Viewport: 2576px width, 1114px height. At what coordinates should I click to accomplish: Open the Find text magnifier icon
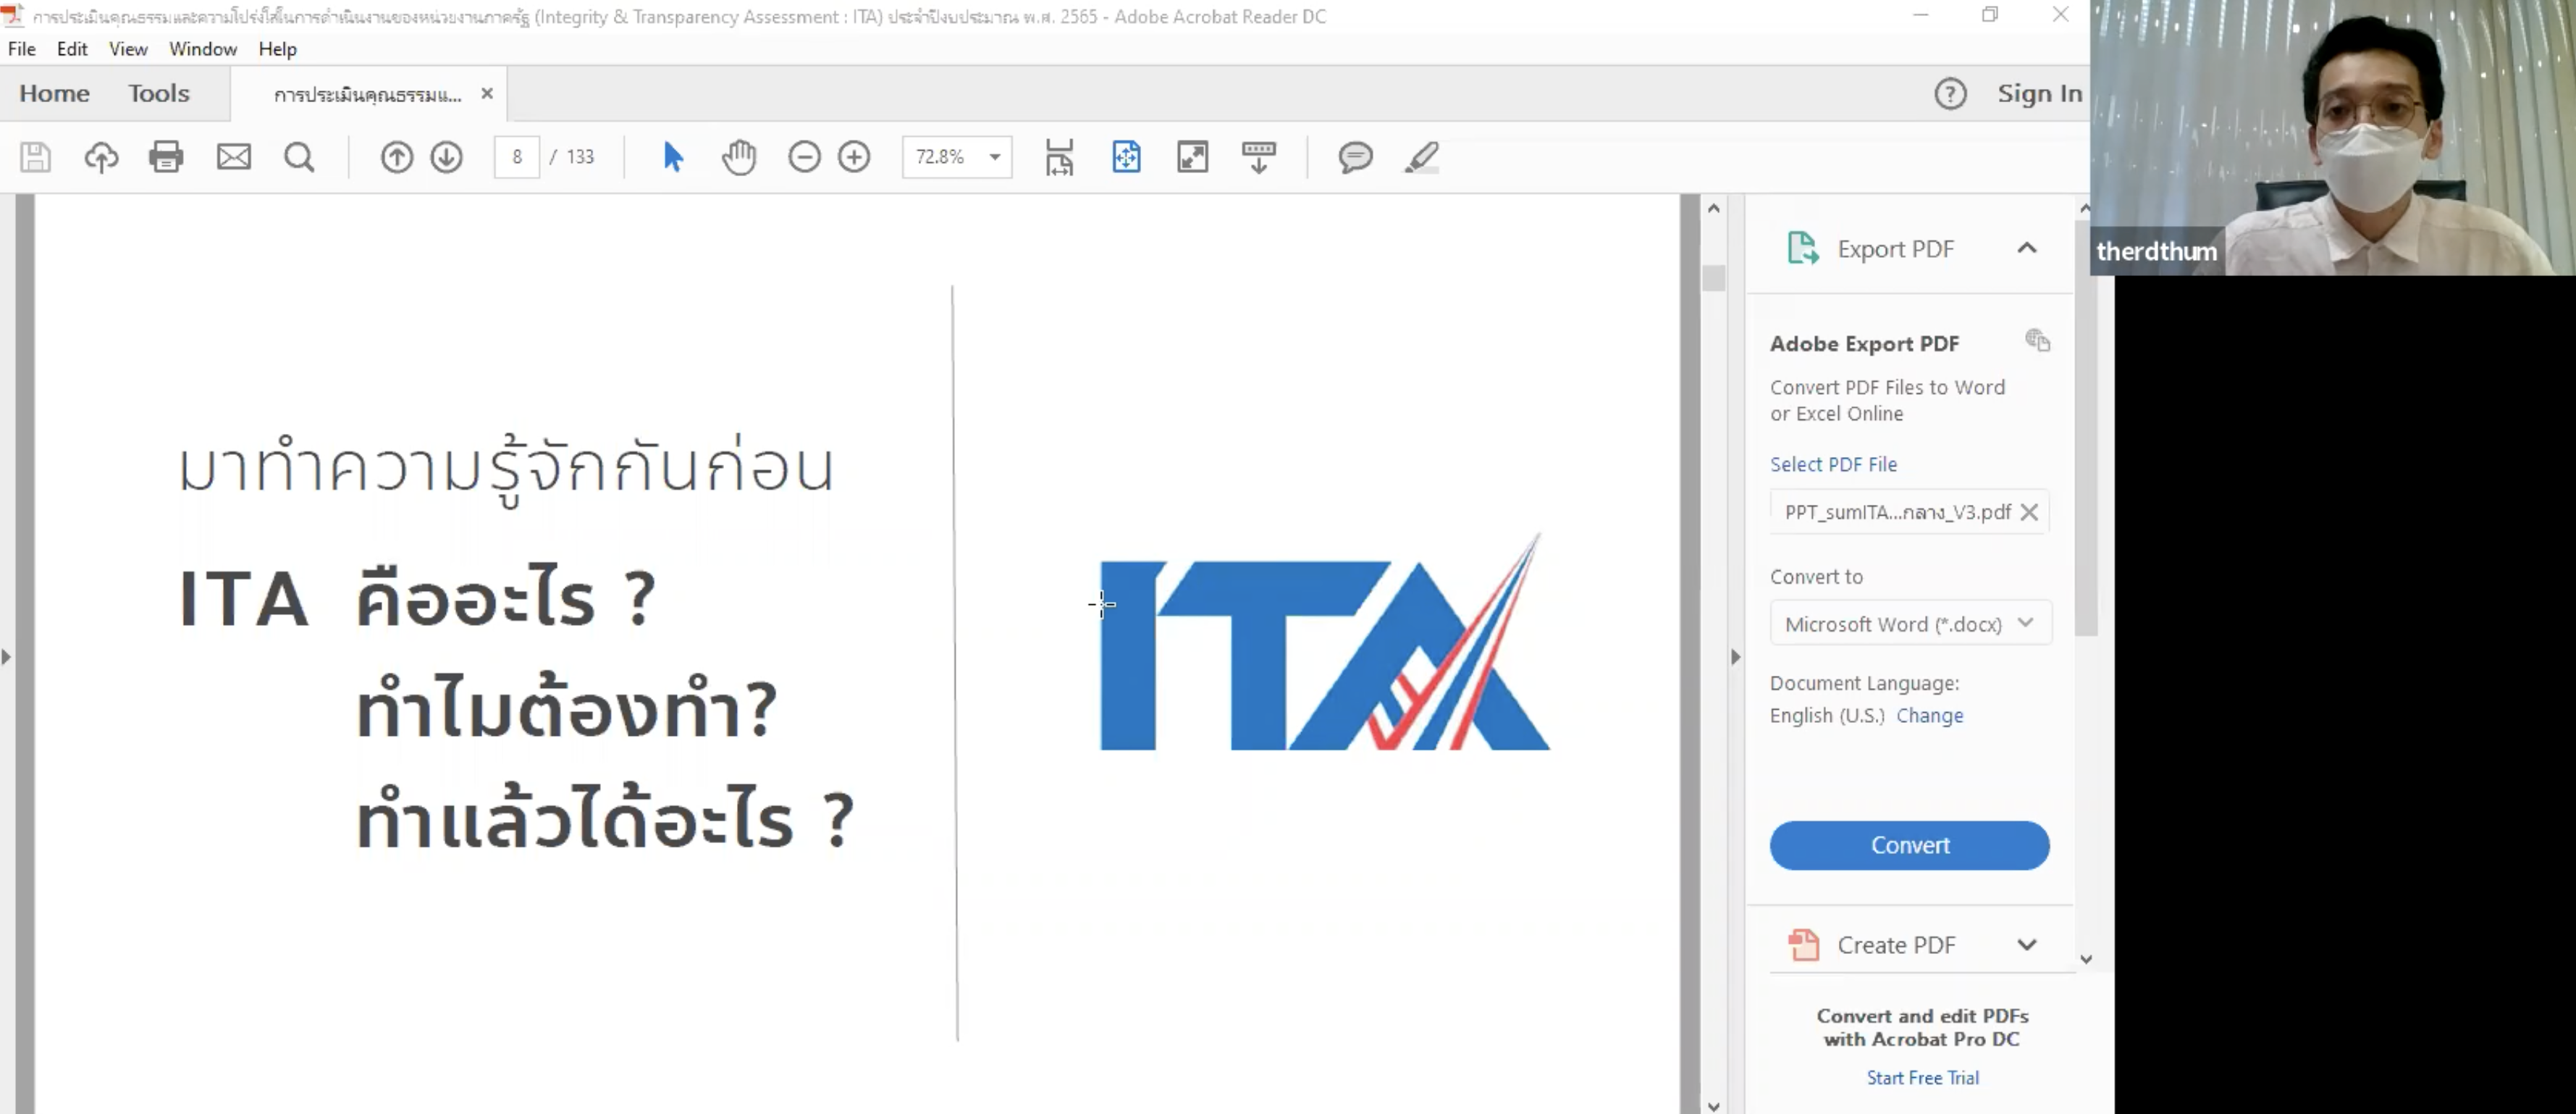click(299, 157)
